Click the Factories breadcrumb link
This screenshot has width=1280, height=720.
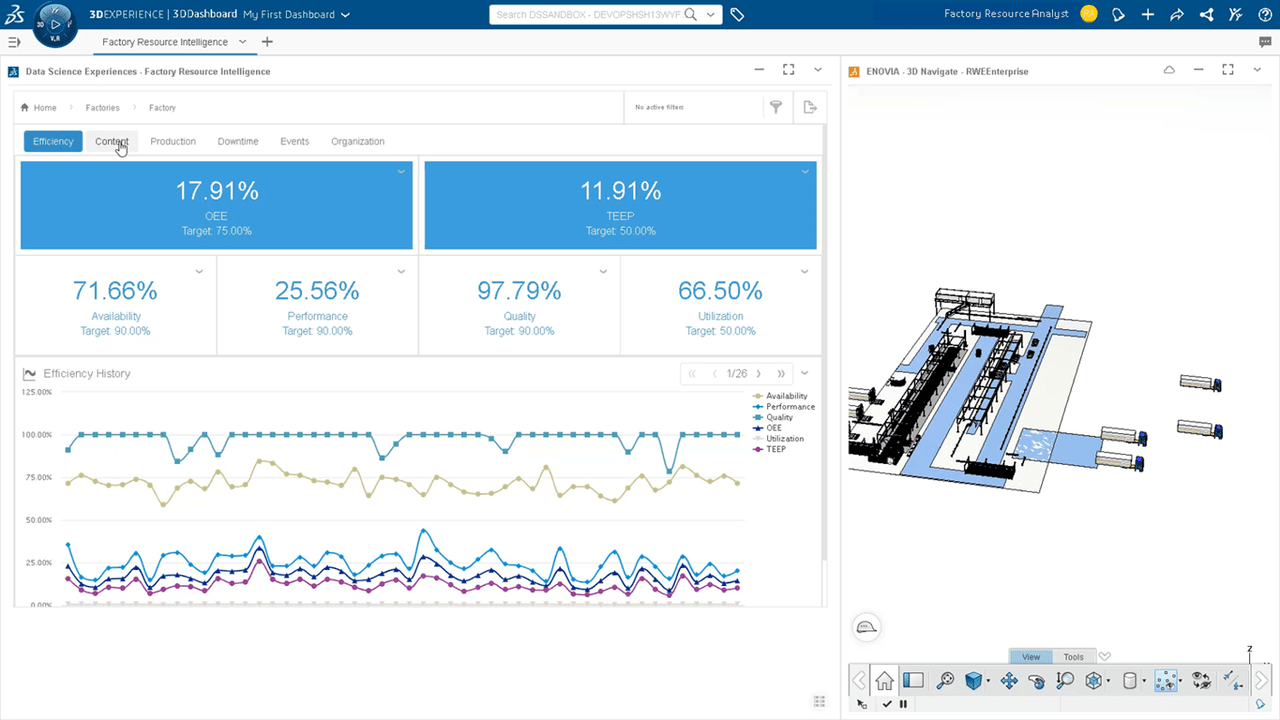(102, 107)
